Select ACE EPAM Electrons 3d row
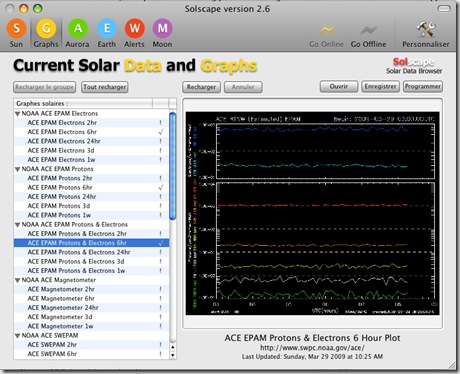Viewport: 460px width, 374px height. tap(91, 151)
